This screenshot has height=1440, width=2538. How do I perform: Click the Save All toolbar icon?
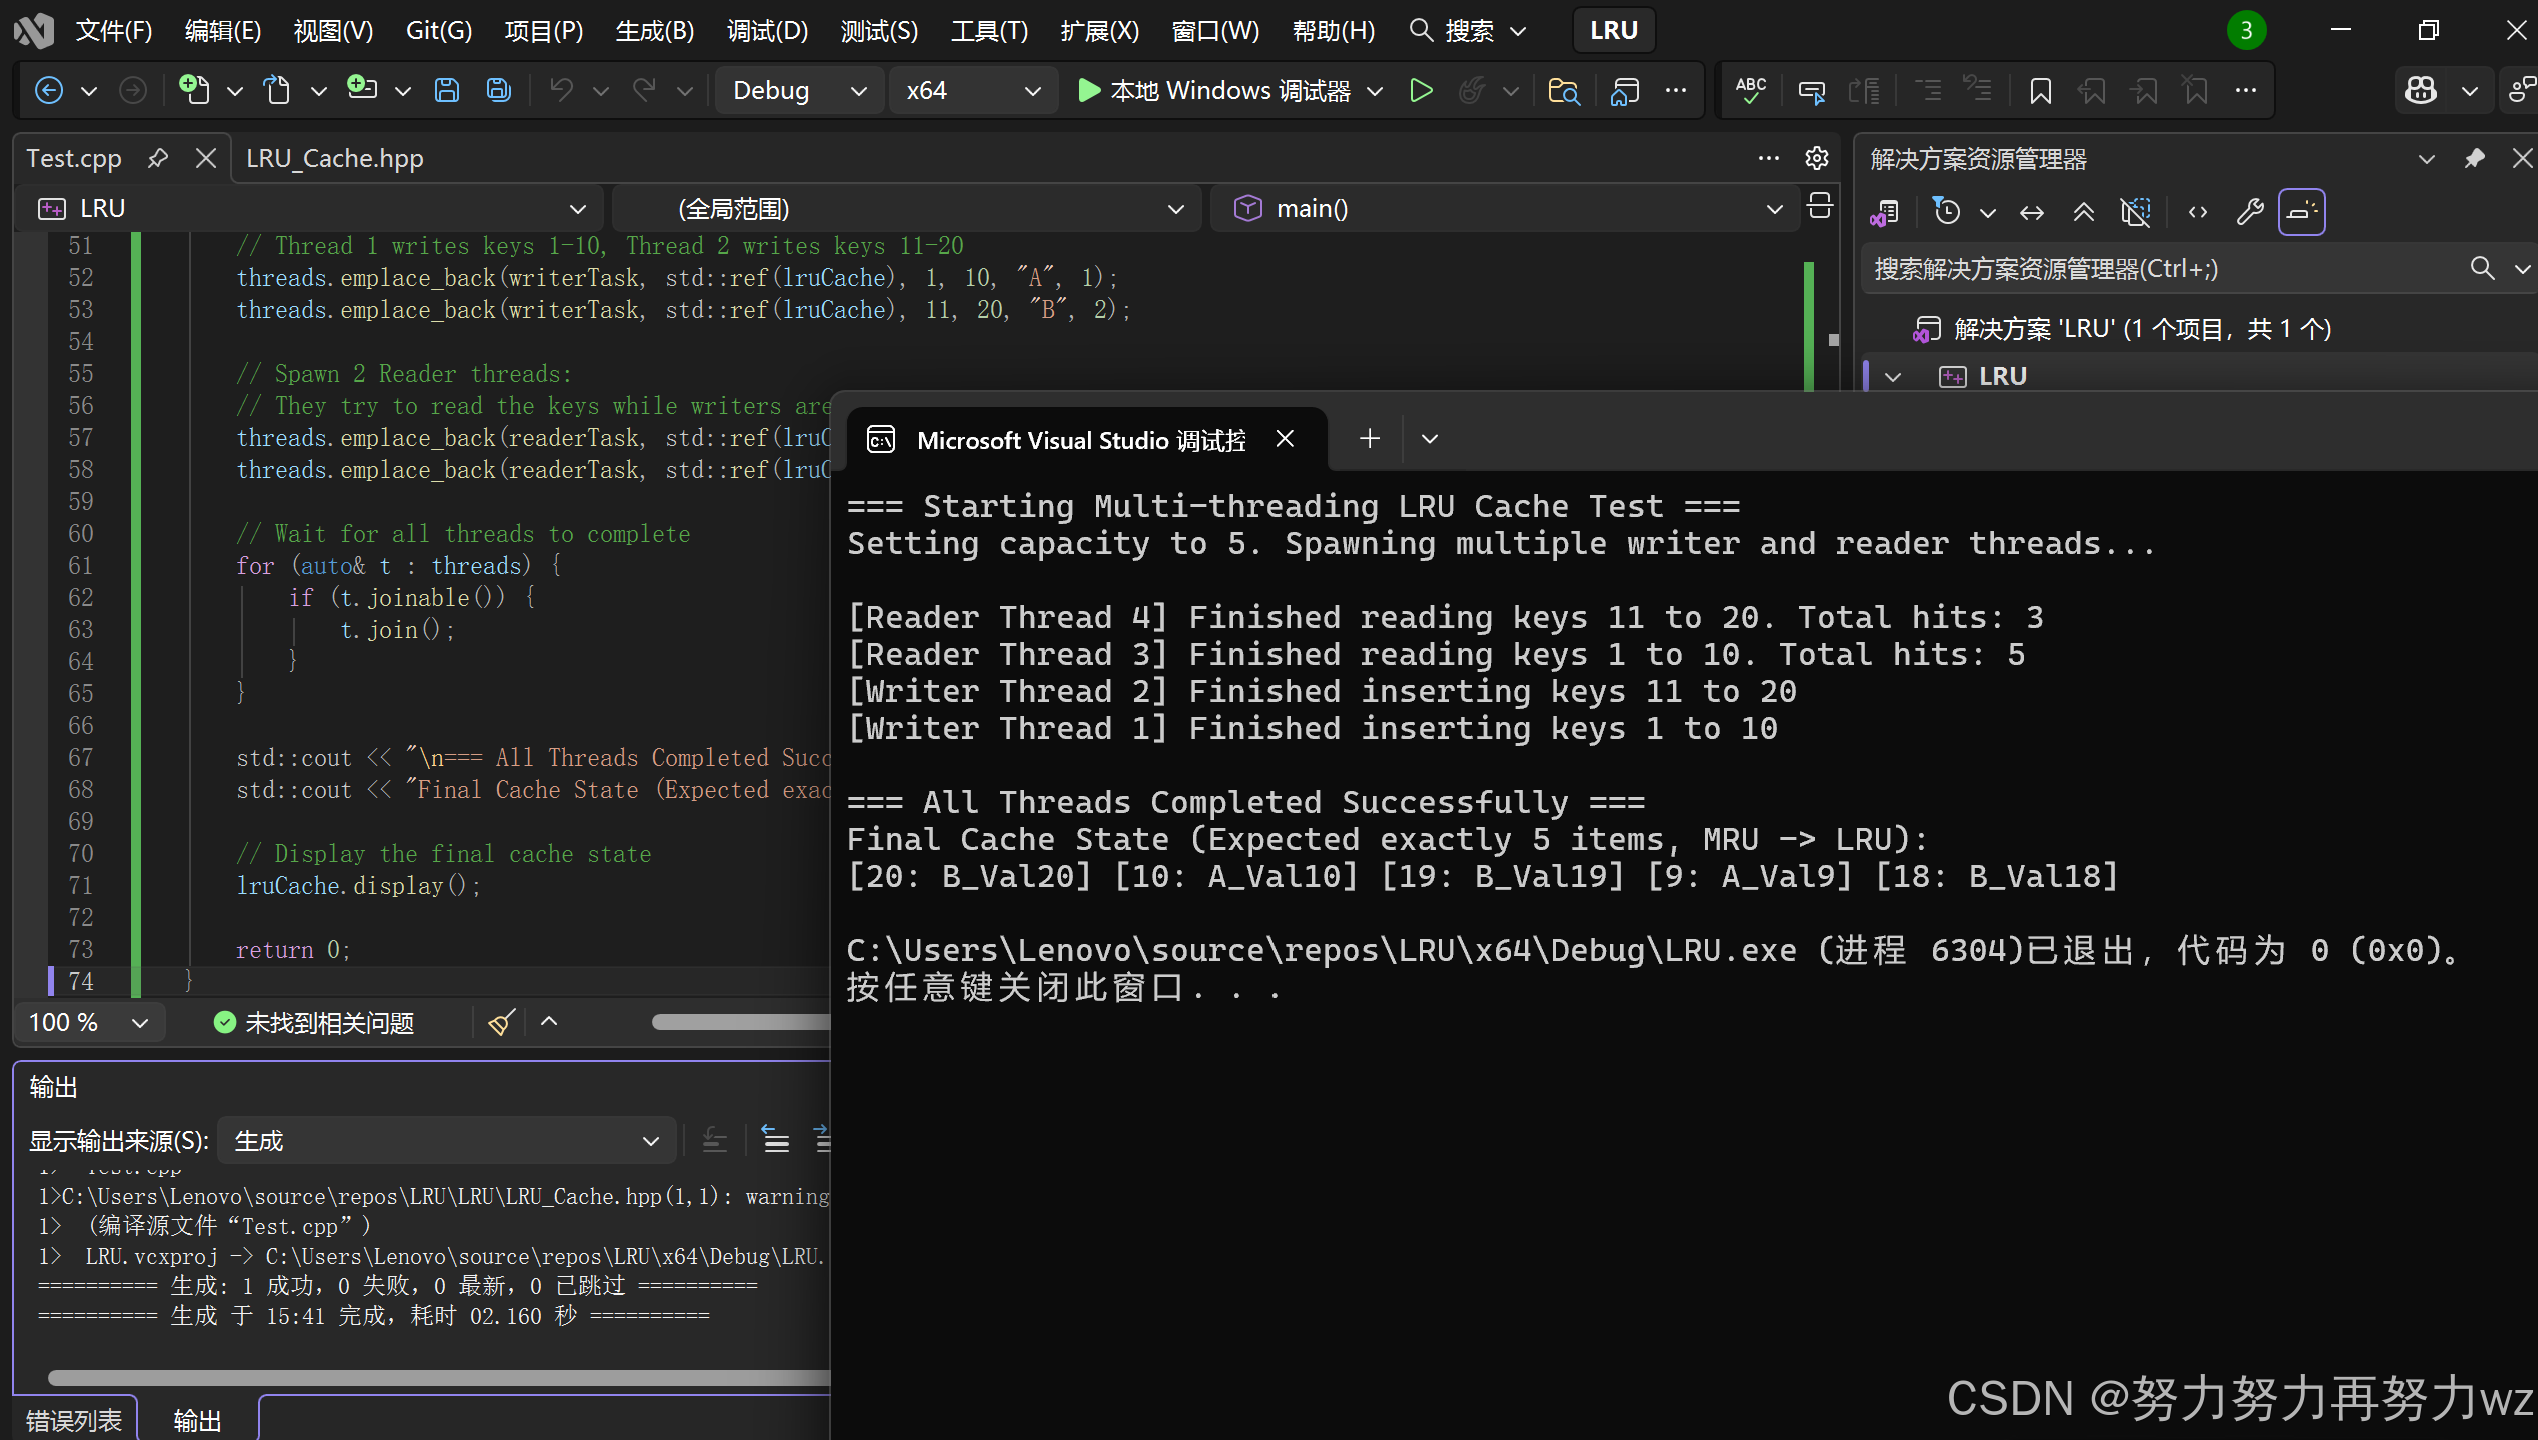(498, 90)
